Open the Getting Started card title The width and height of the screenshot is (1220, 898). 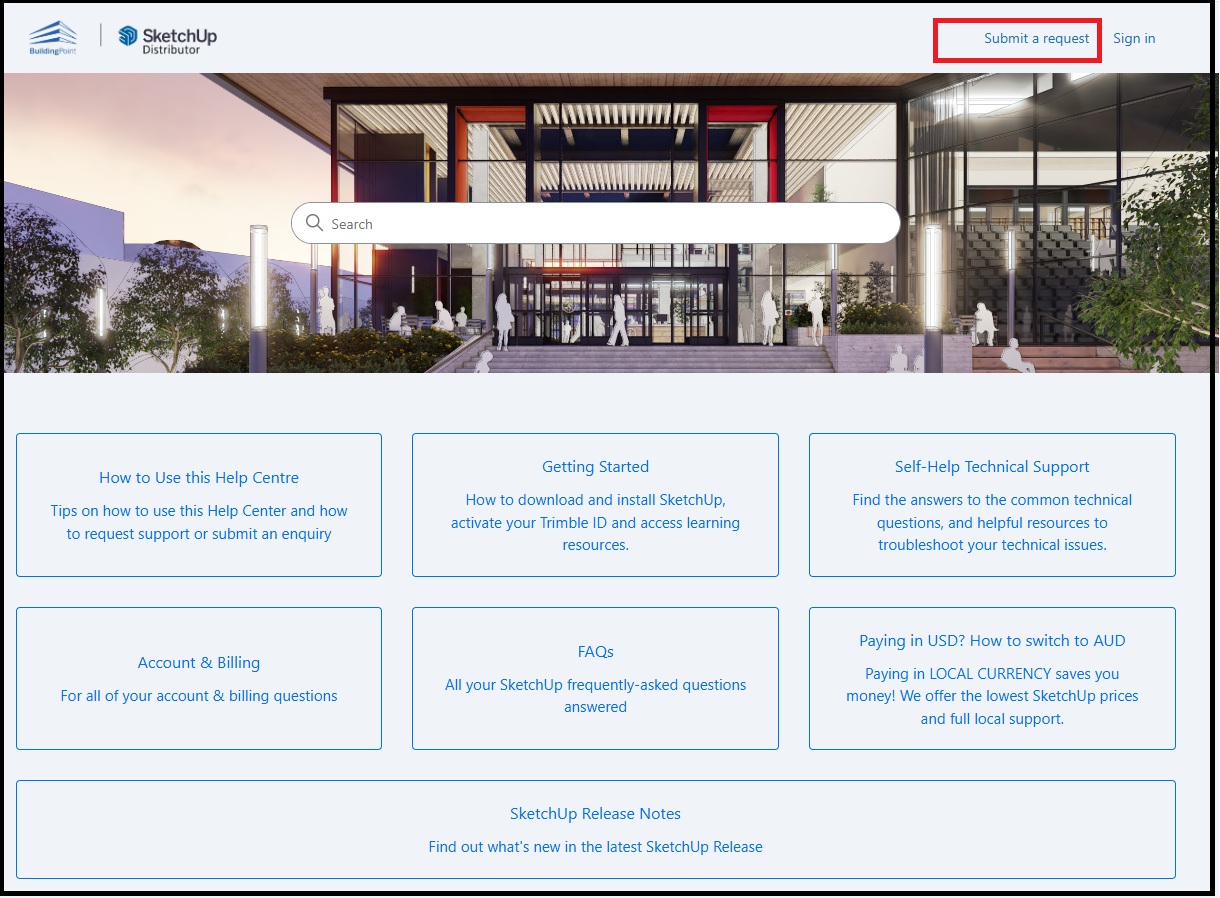(595, 467)
